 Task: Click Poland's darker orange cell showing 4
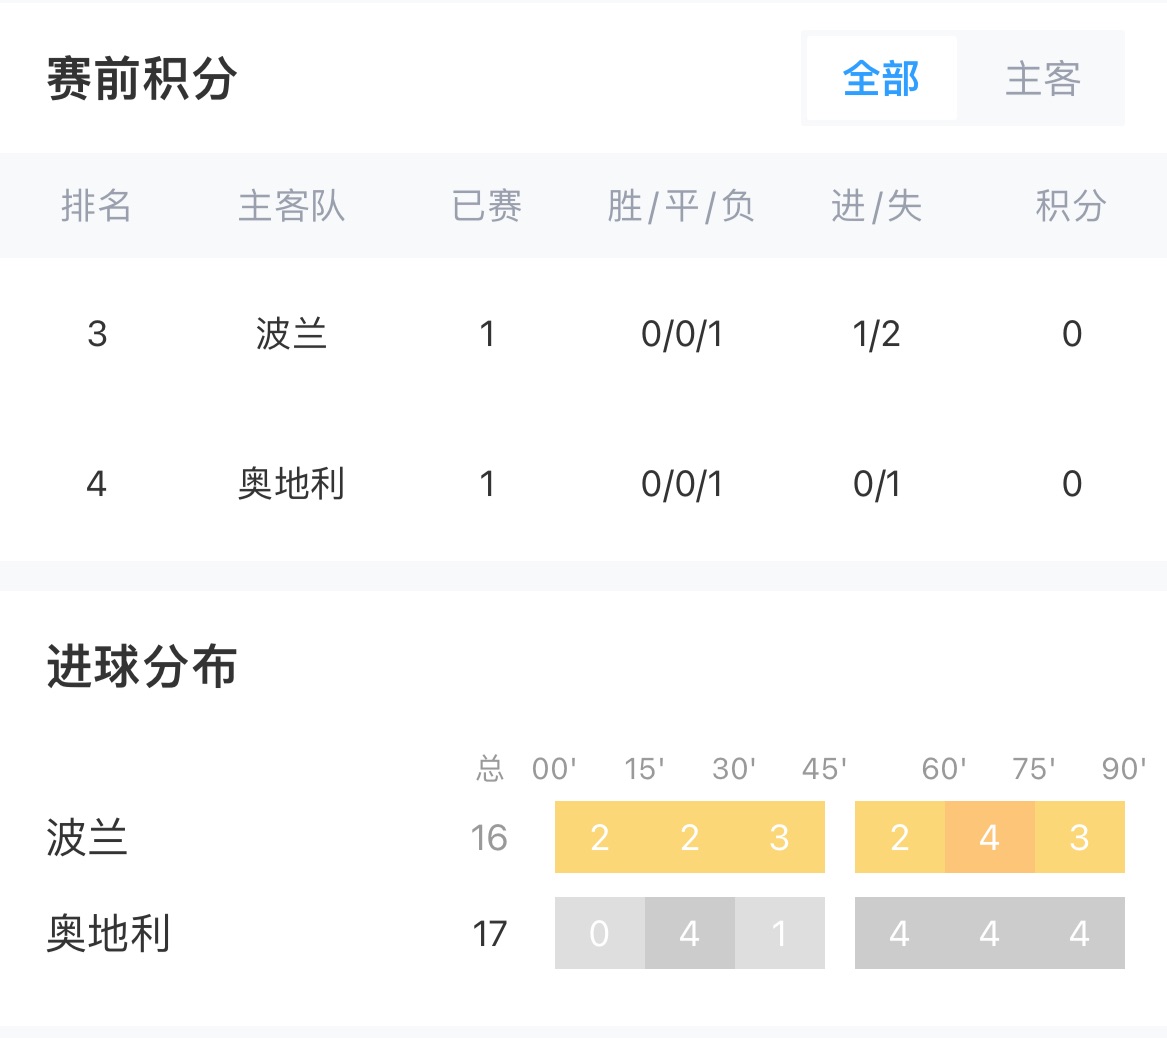coord(989,837)
